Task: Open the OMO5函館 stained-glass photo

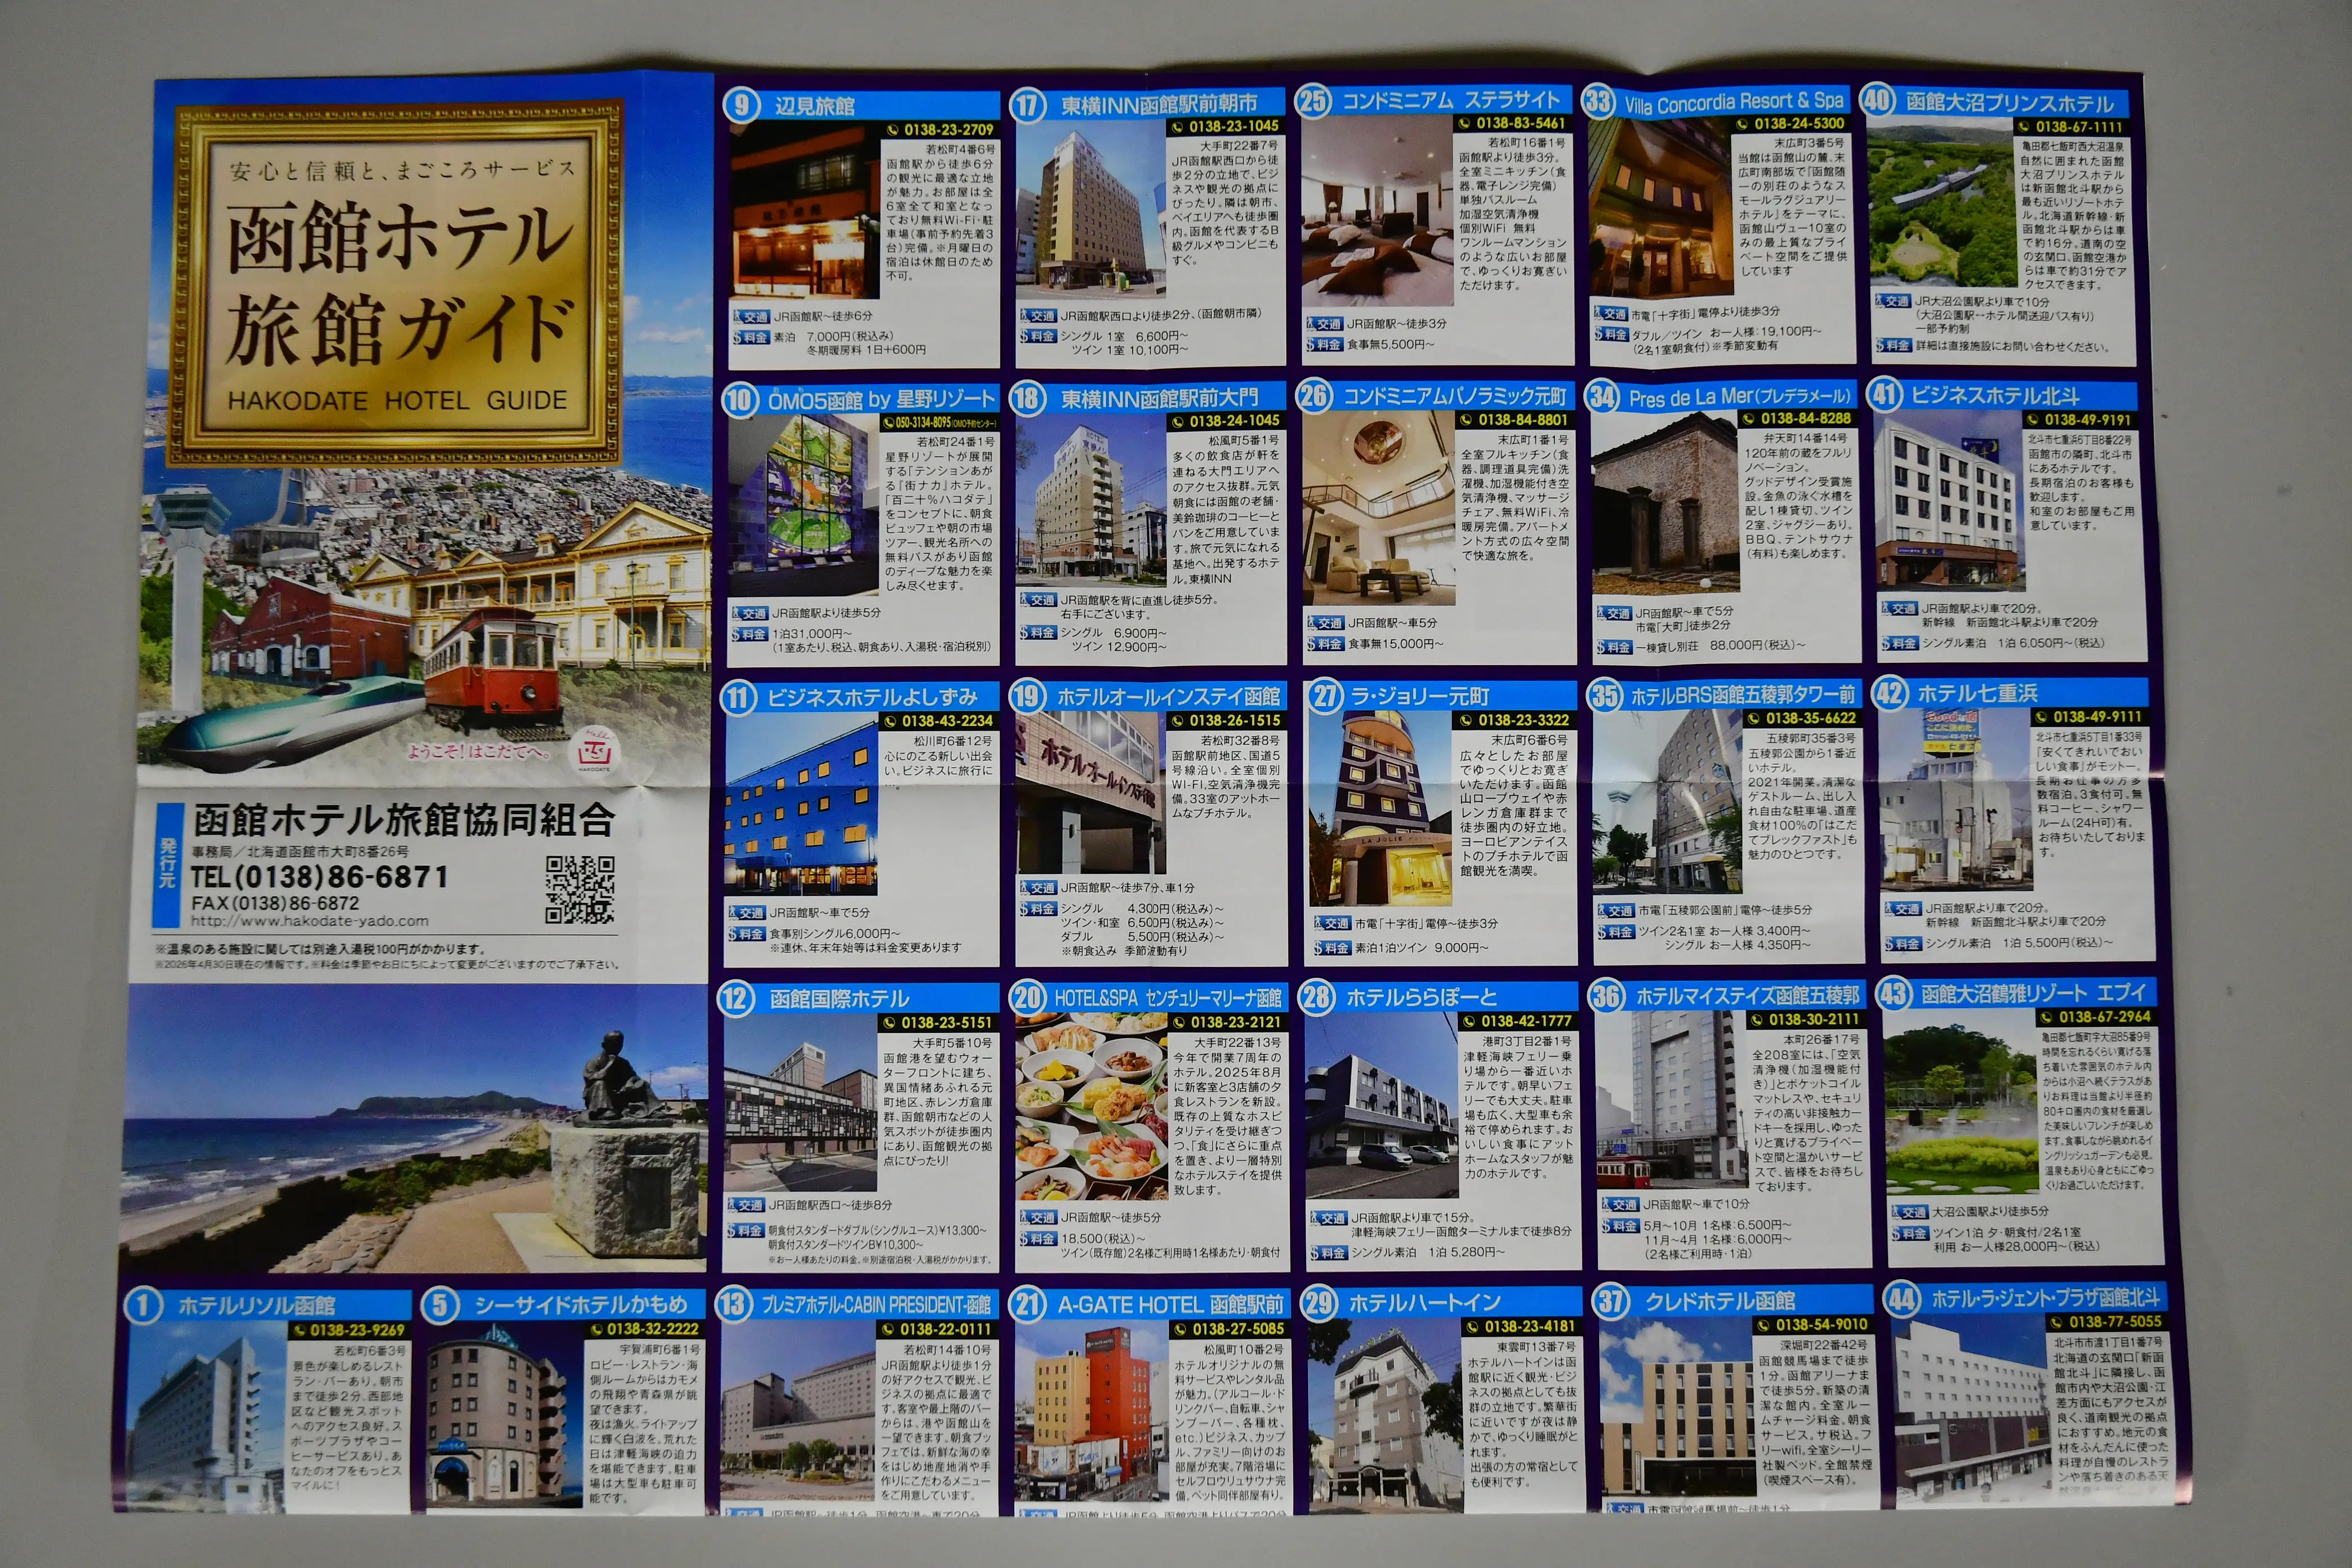Action: point(802,506)
